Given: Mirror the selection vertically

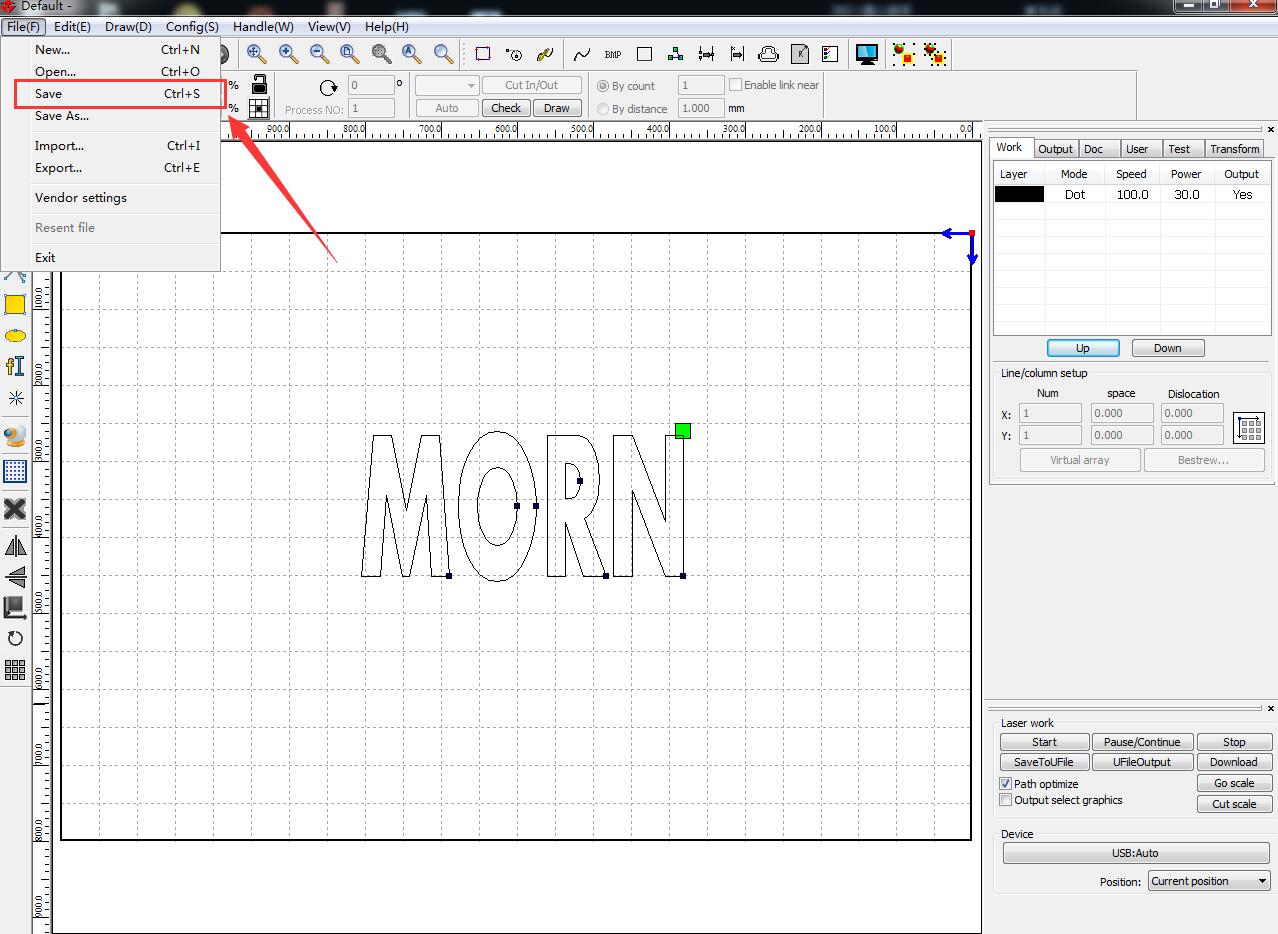Looking at the screenshot, I should 15,576.
